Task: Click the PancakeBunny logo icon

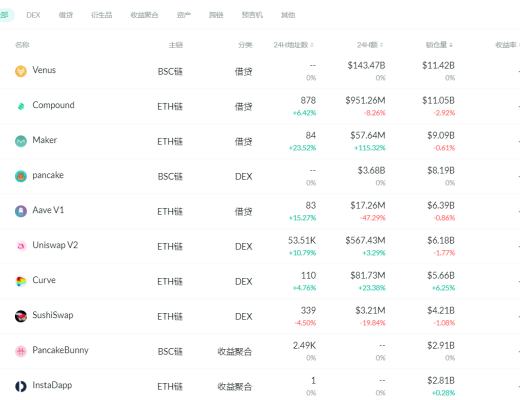Action: (21, 351)
